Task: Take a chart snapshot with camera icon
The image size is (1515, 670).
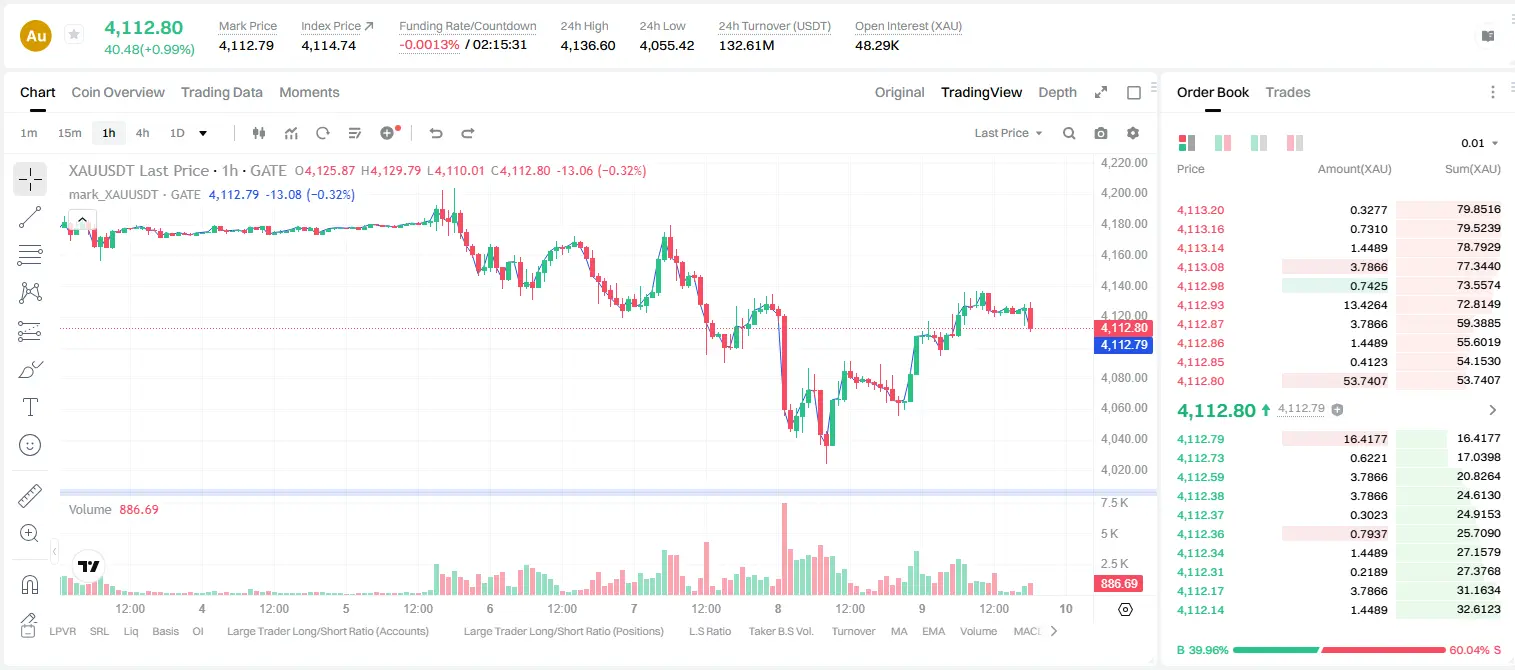Action: (x=1101, y=133)
